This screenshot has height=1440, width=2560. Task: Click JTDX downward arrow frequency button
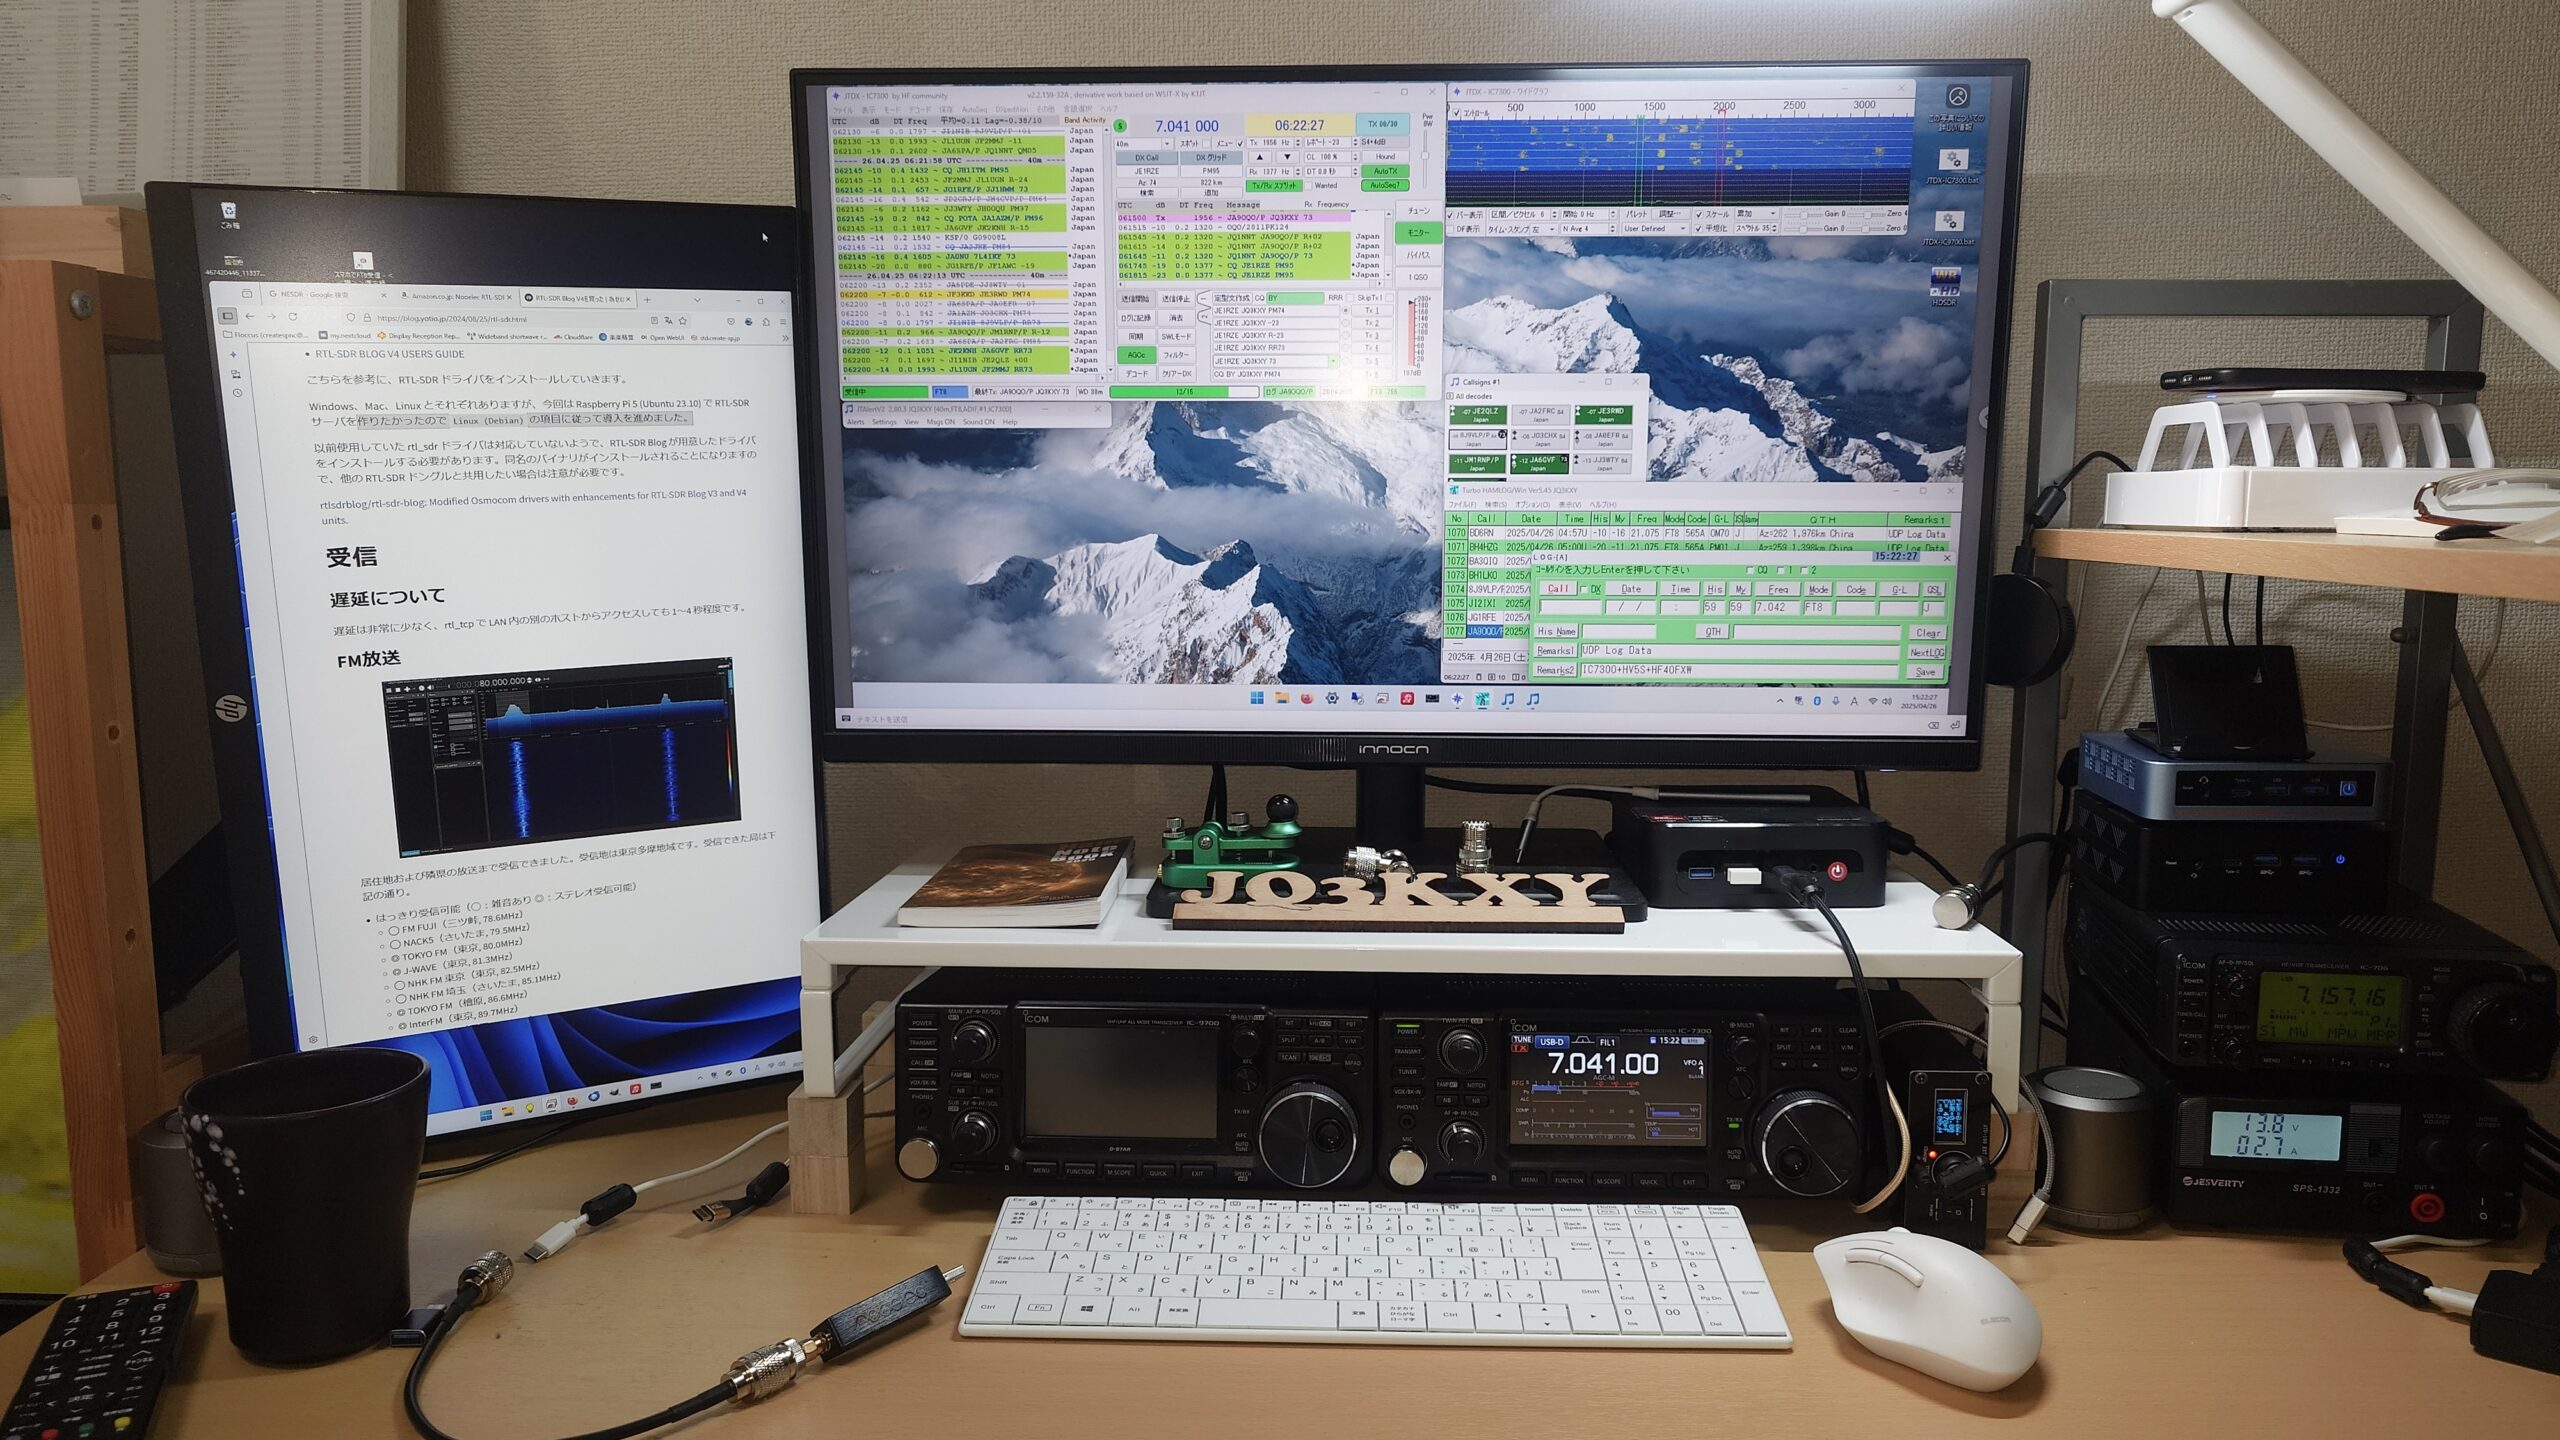click(x=1287, y=157)
